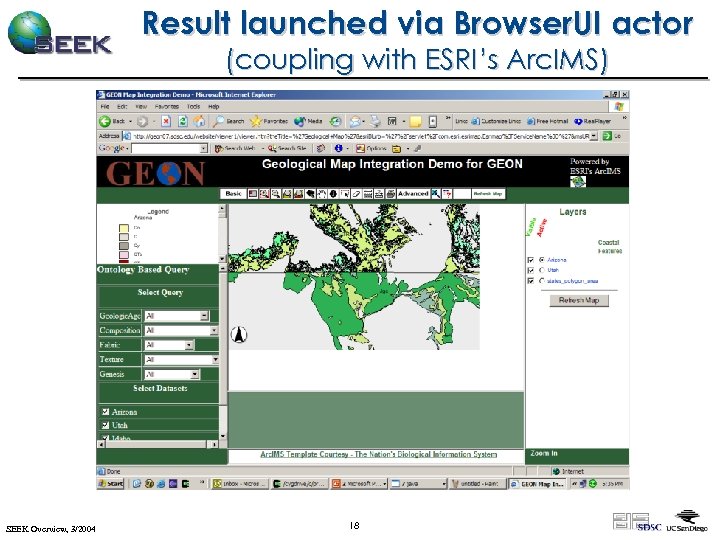Click the gray legend color swatch
The width and height of the screenshot is (720, 540).
pyautogui.click(x=124, y=246)
